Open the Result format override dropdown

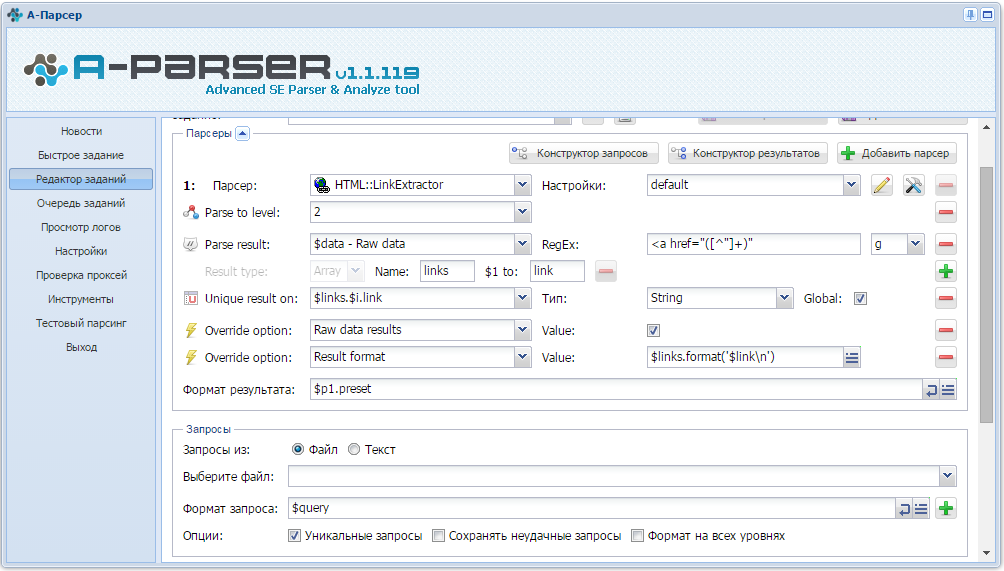click(522, 357)
